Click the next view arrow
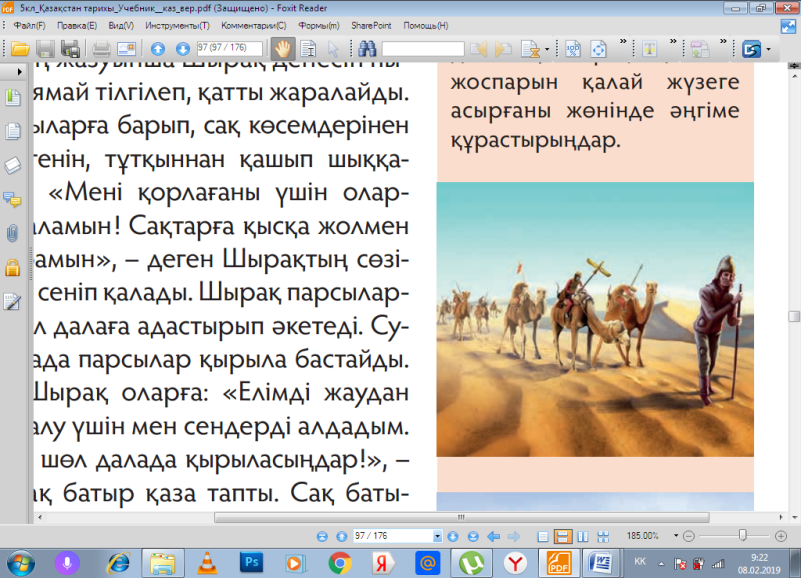Image resolution: width=801 pixels, height=578 pixels. point(514,536)
